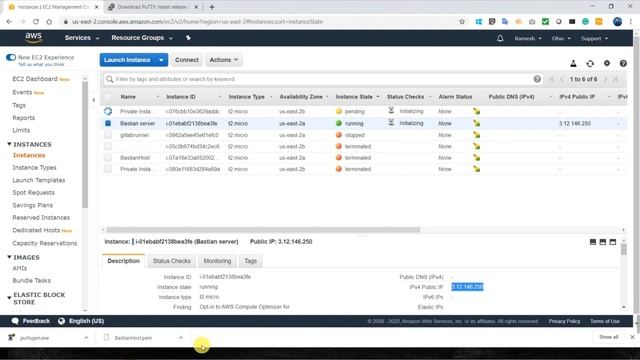Toggle the New EC2 Experience switch

pyautogui.click(x=11, y=57)
